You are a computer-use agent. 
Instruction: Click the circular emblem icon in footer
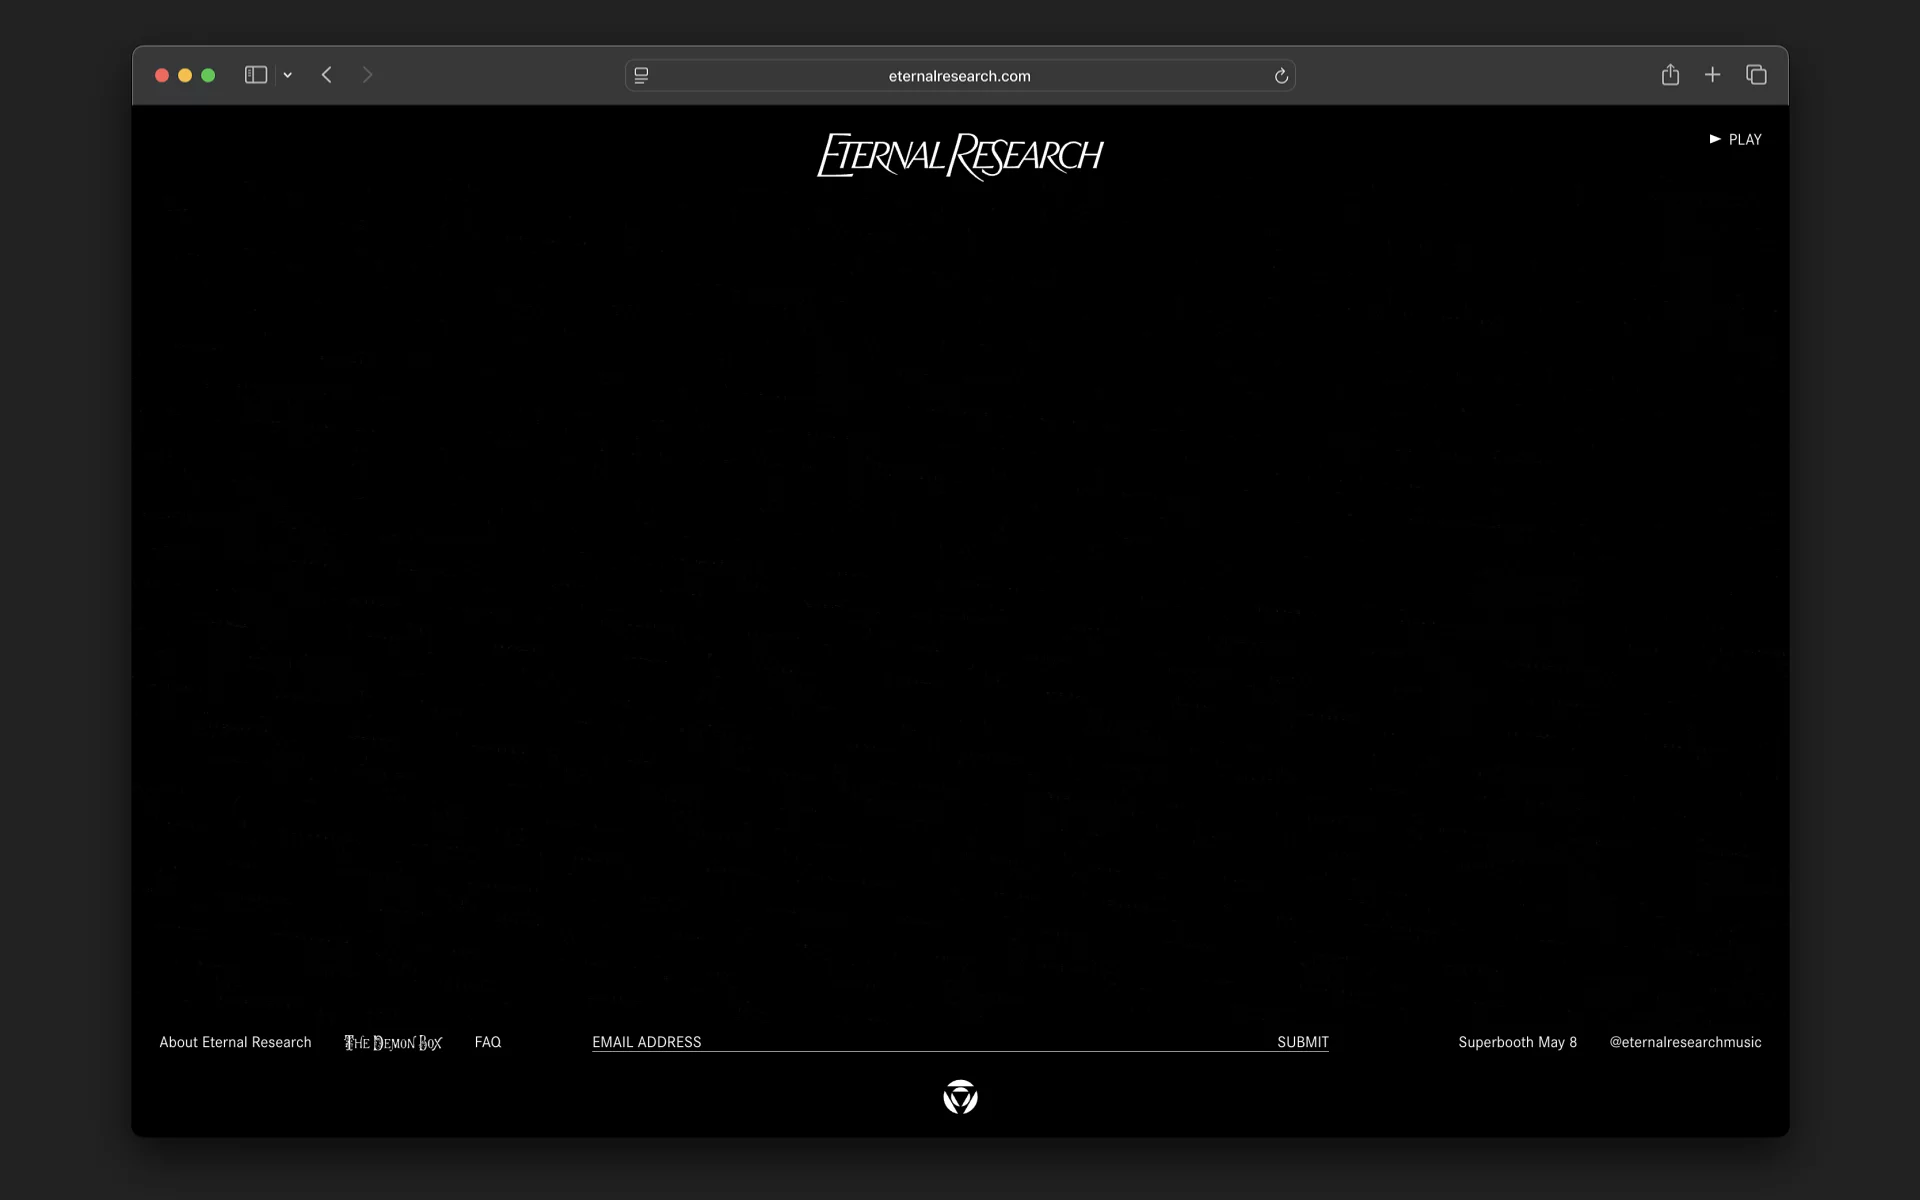coord(960,1097)
